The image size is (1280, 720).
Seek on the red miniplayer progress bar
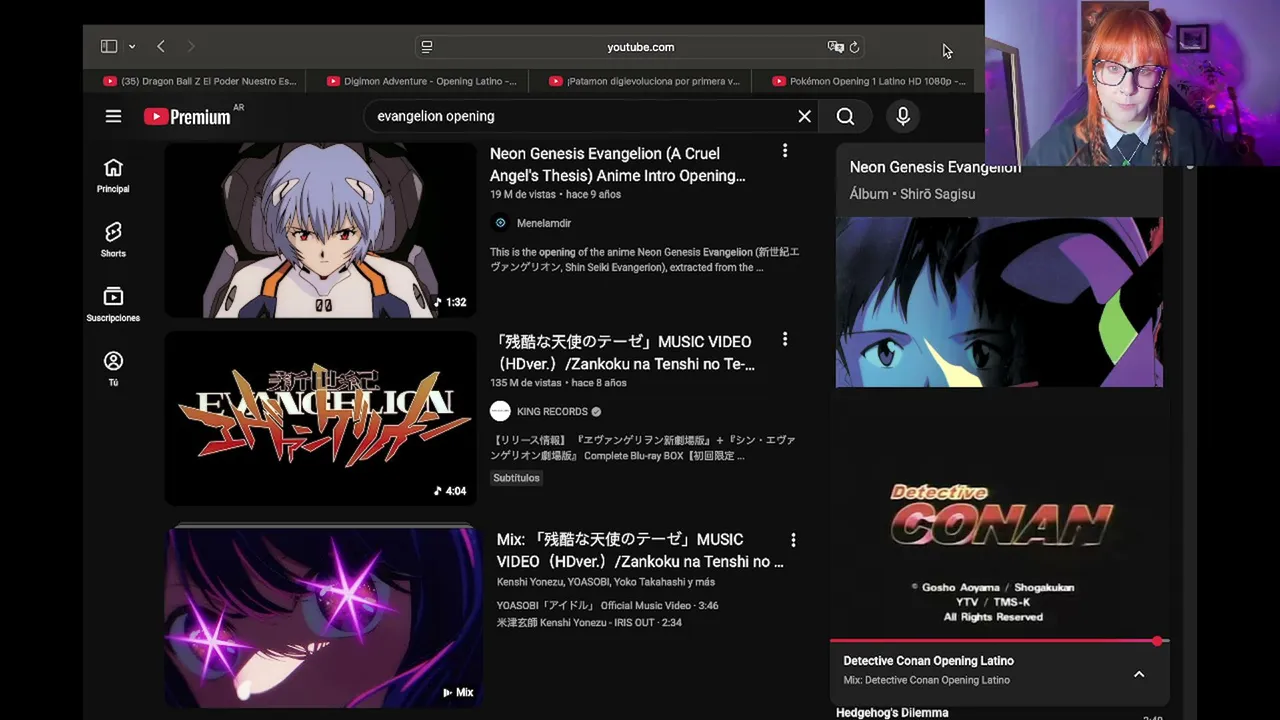pyautogui.click(x=999, y=641)
